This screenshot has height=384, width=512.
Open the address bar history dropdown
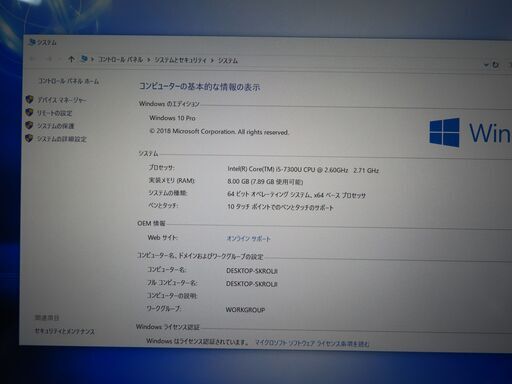[486, 65]
